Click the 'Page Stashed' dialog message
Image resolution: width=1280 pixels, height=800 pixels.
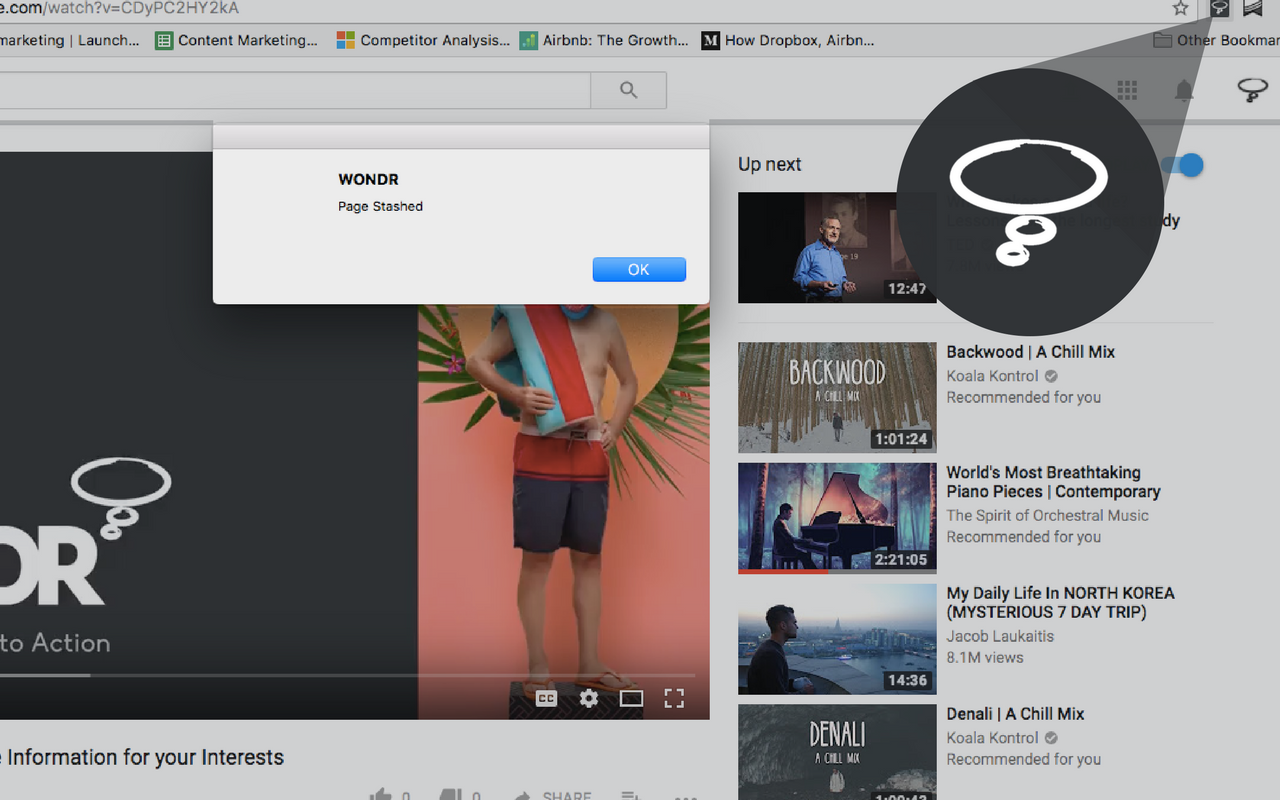[x=380, y=206]
